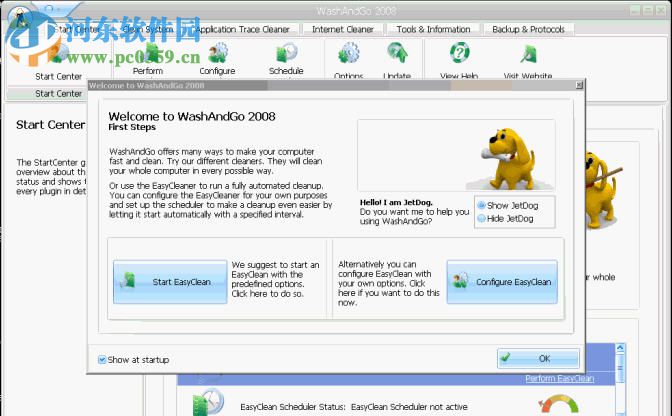Switch to the Internet Cleaner tab

[x=343, y=29]
